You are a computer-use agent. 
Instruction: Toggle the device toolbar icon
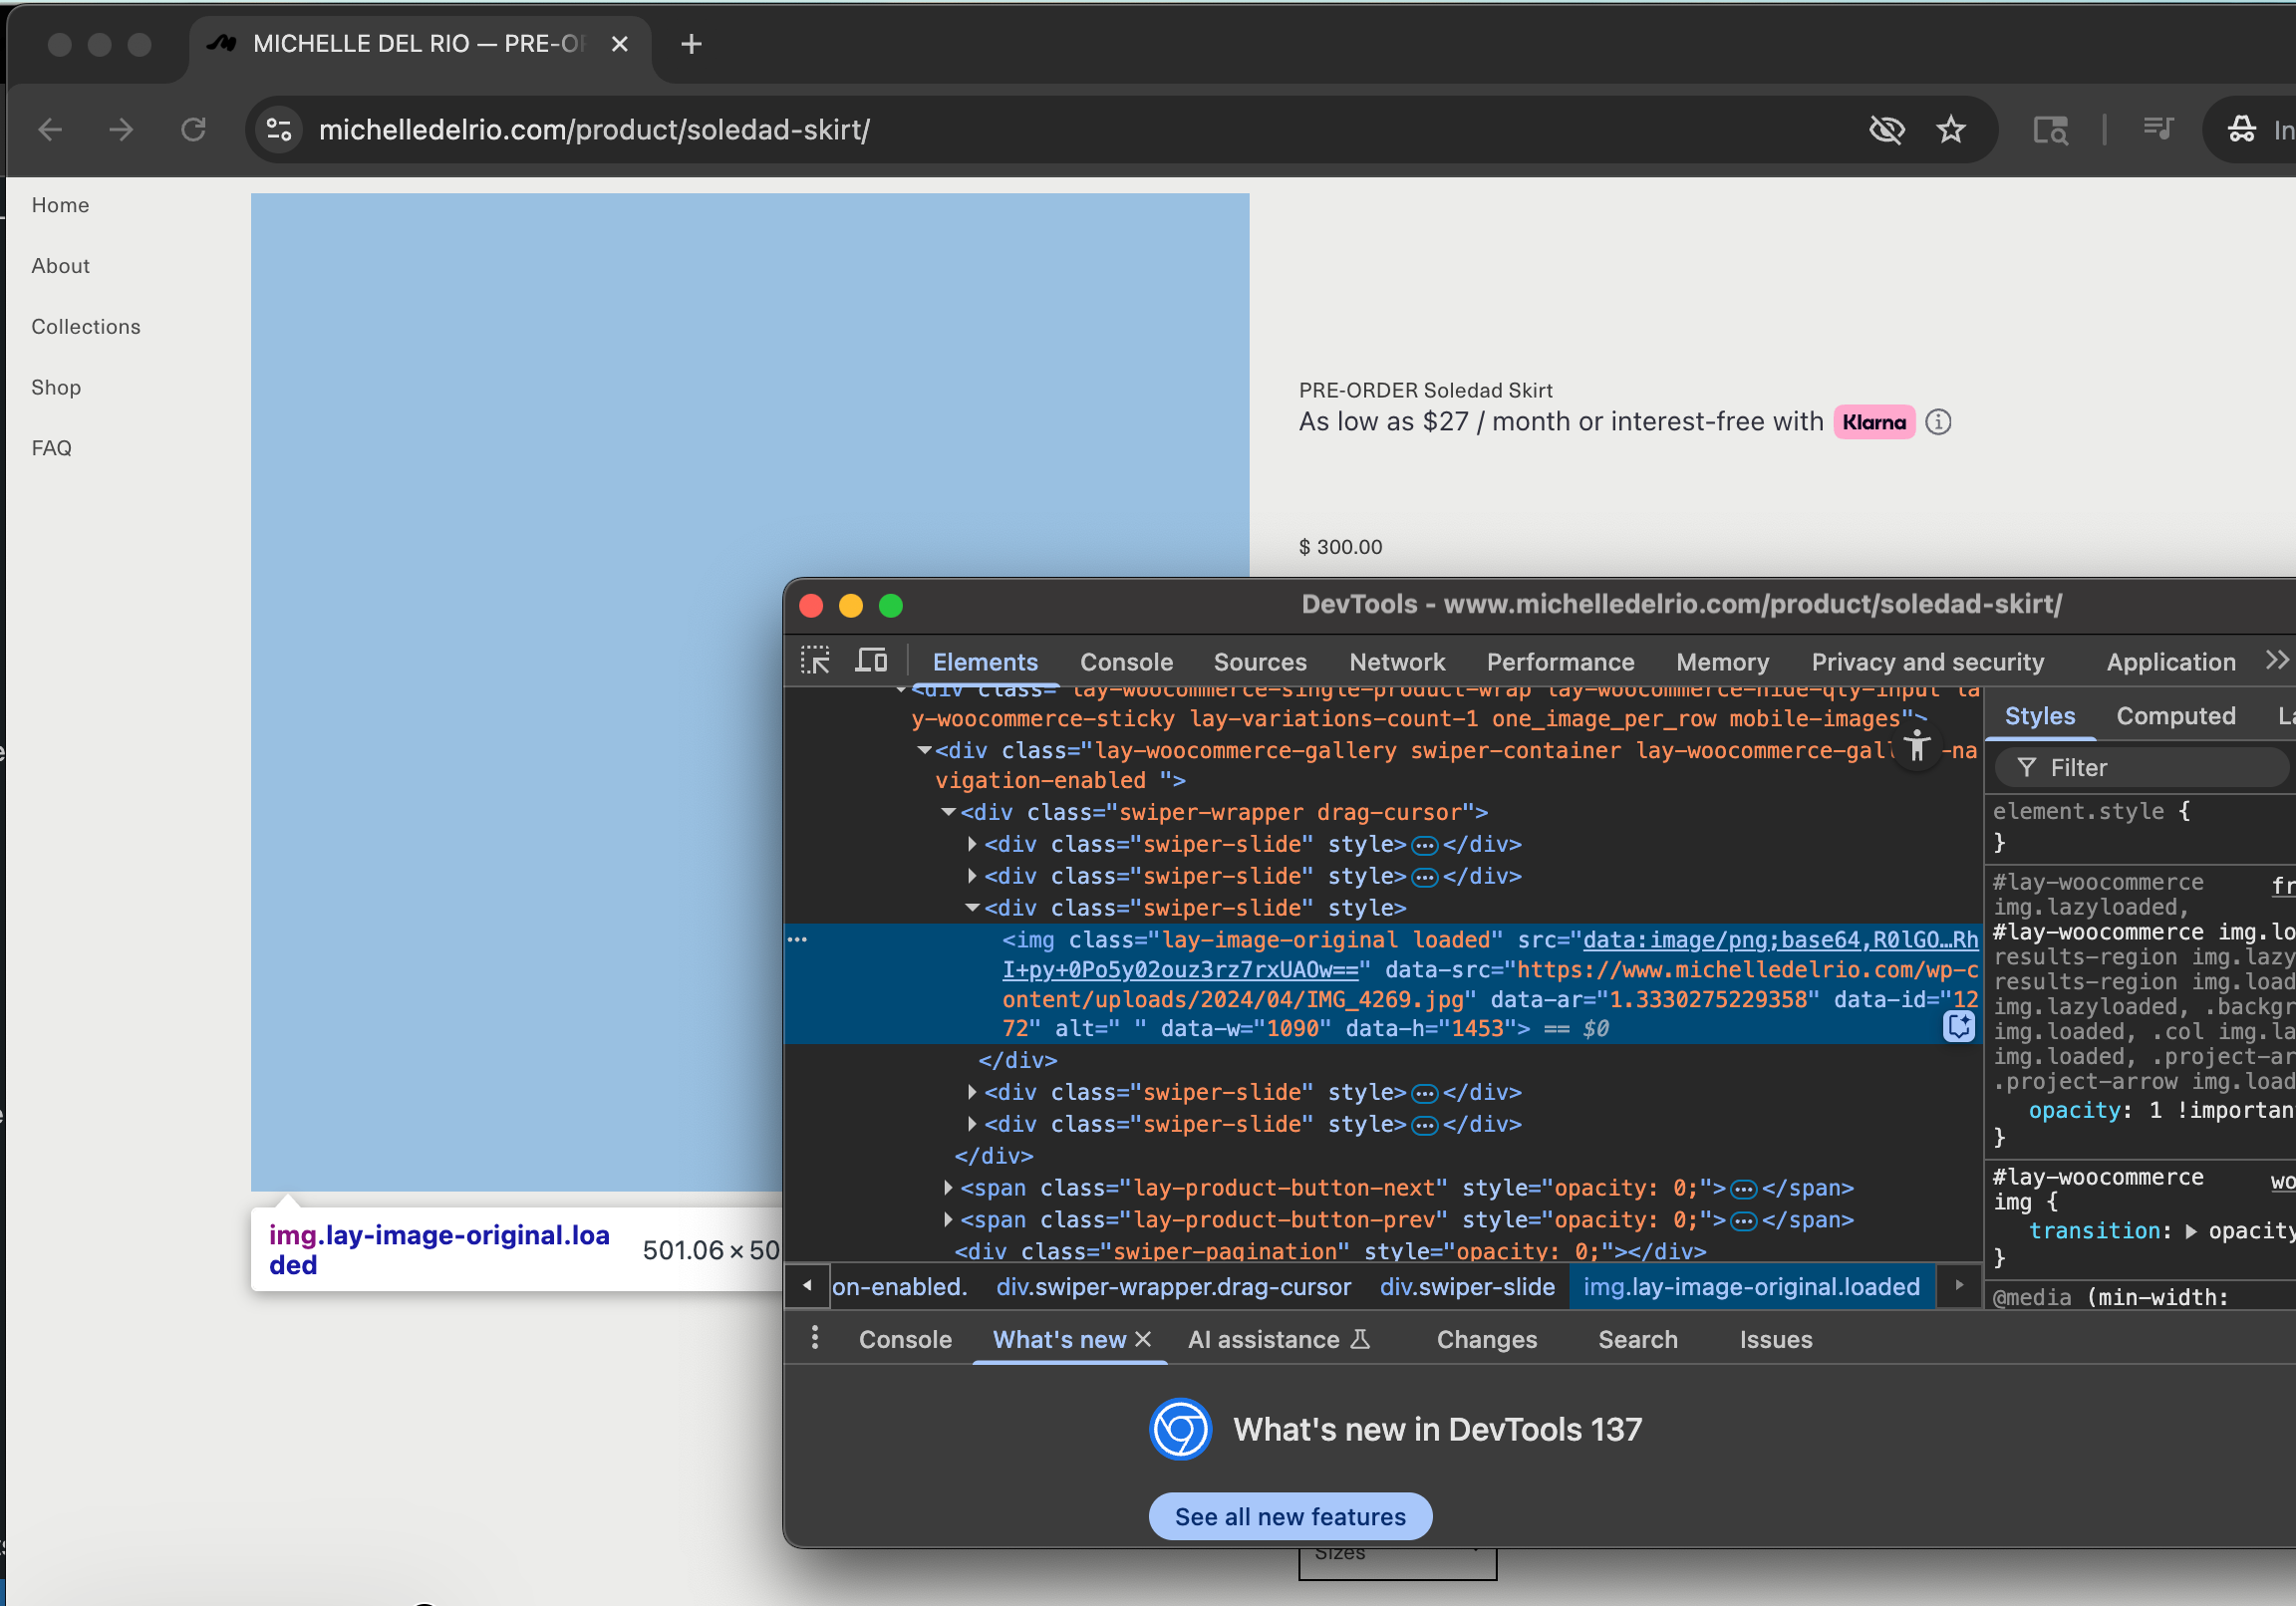871,661
